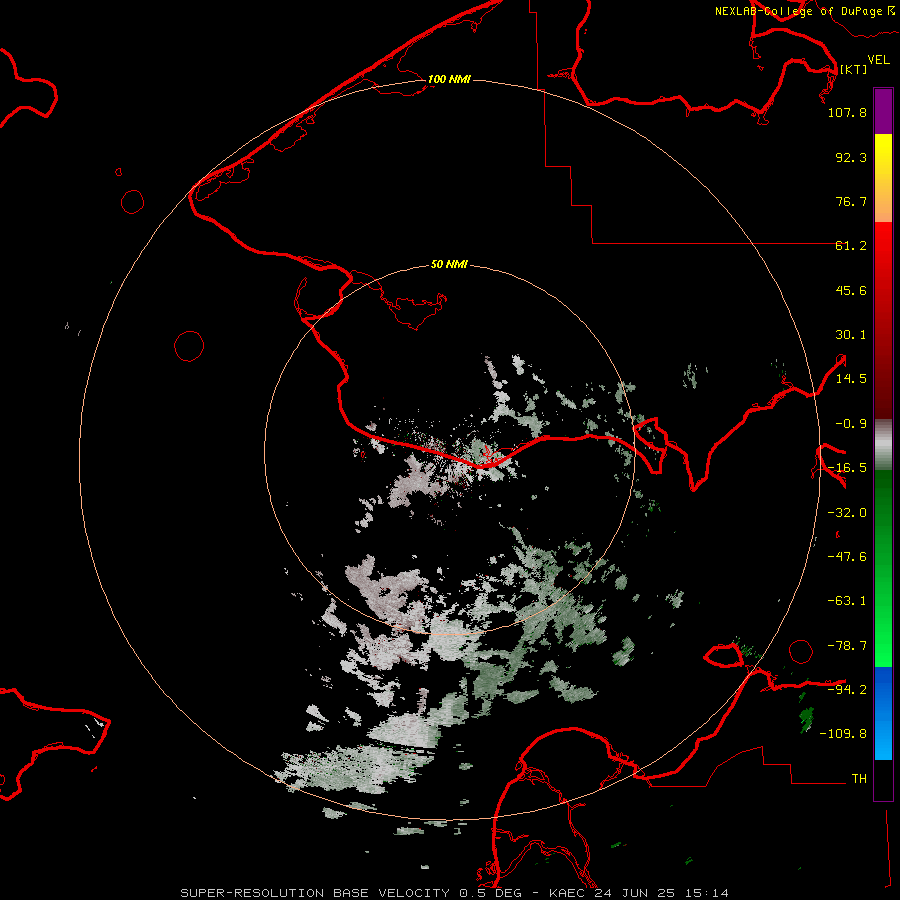Click the -16.5 legend value
900x900 pixels.
click(847, 468)
